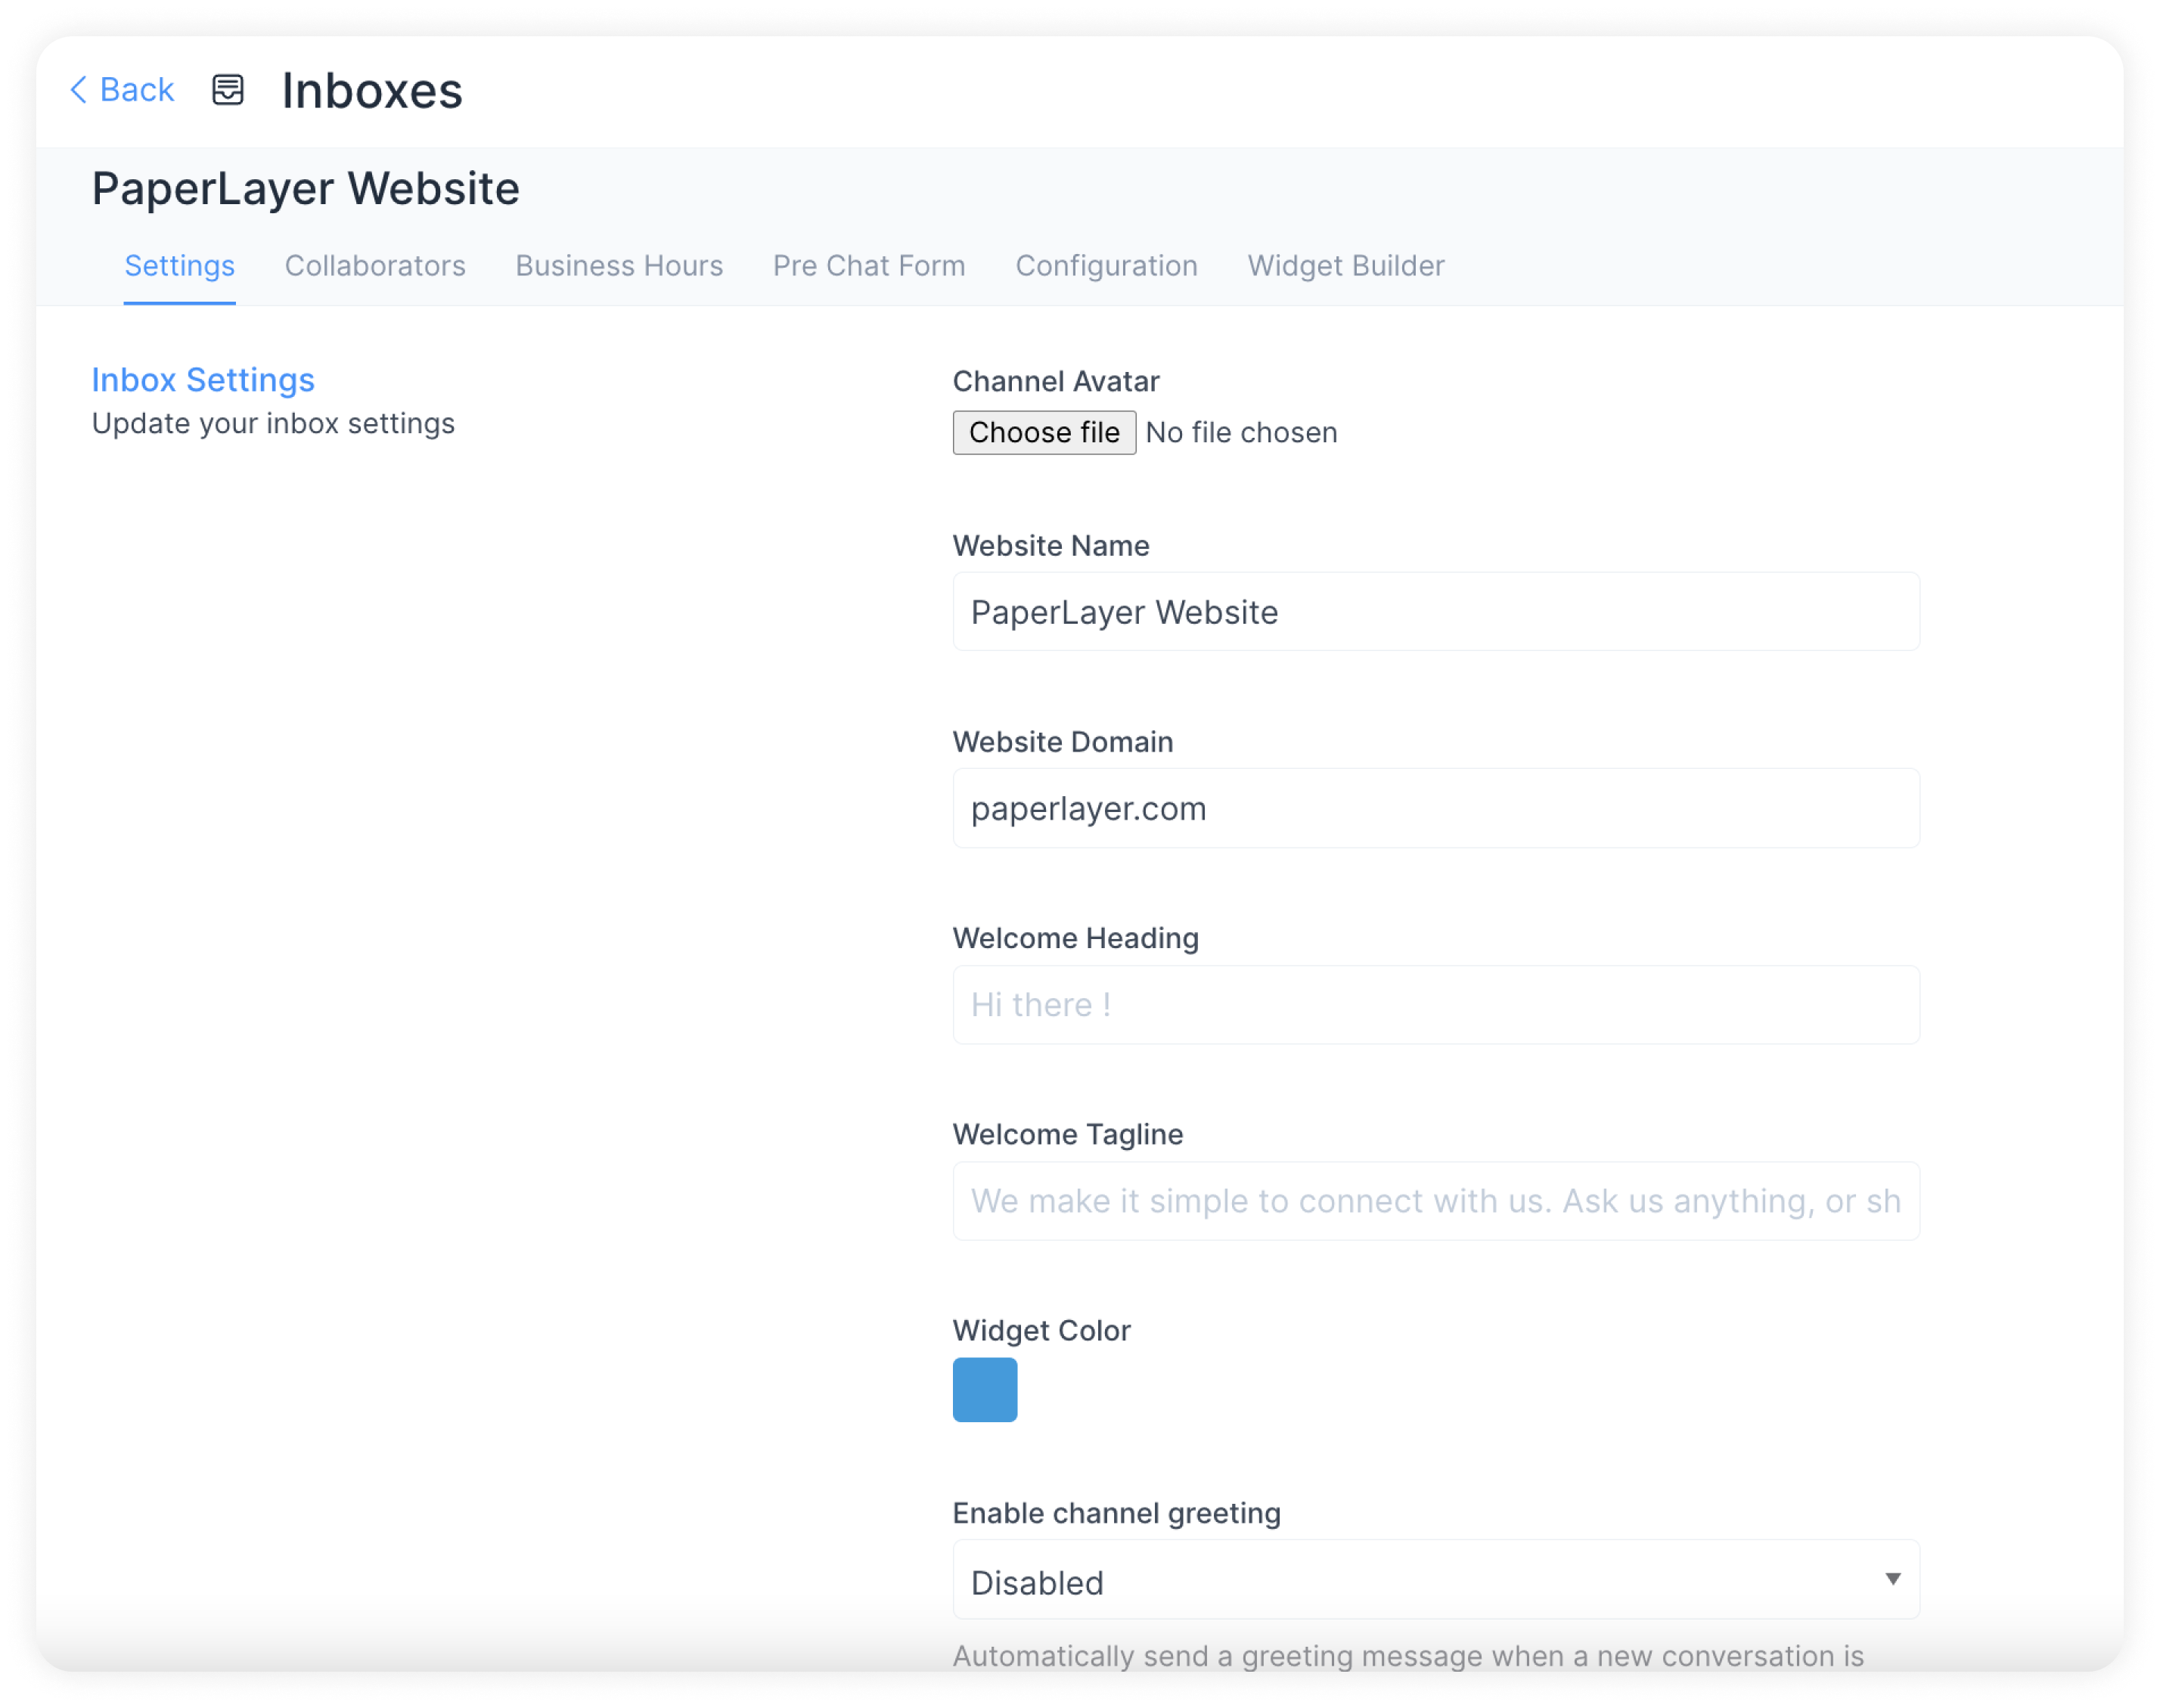Click the Widget Color label
Viewport: 2160px width, 1708px height.
tap(1041, 1331)
